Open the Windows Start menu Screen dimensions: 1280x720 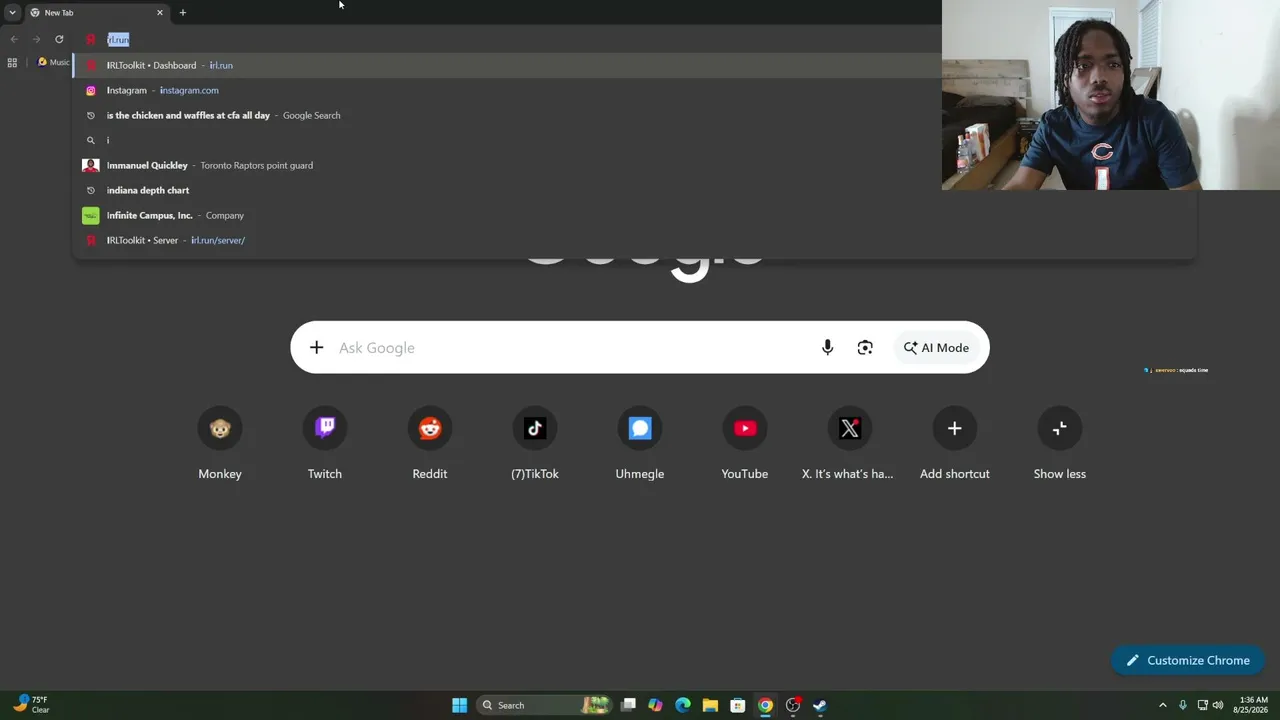[x=459, y=705]
